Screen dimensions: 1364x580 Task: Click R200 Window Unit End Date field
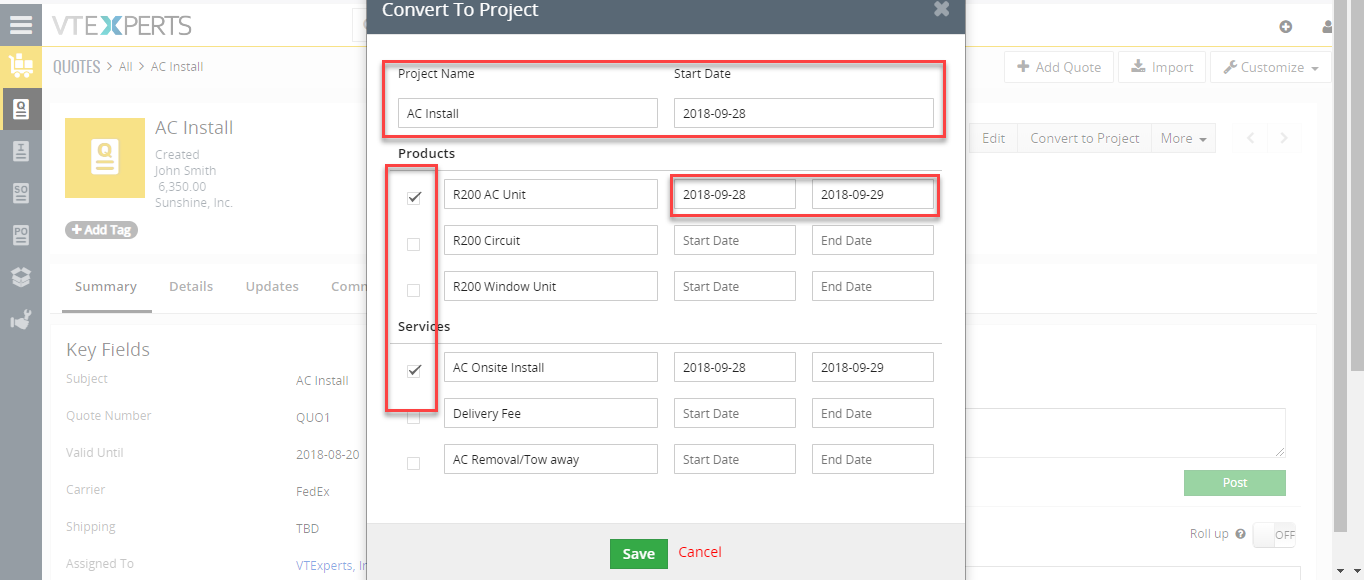tap(873, 286)
